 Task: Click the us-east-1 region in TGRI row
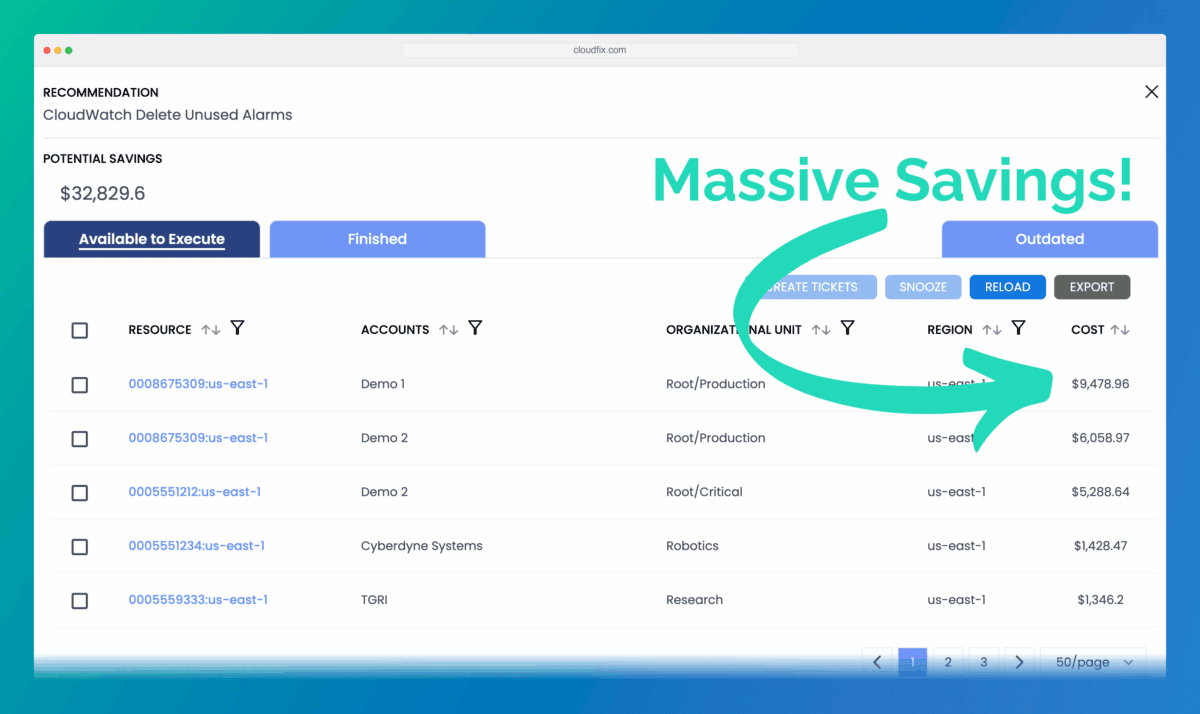click(956, 600)
